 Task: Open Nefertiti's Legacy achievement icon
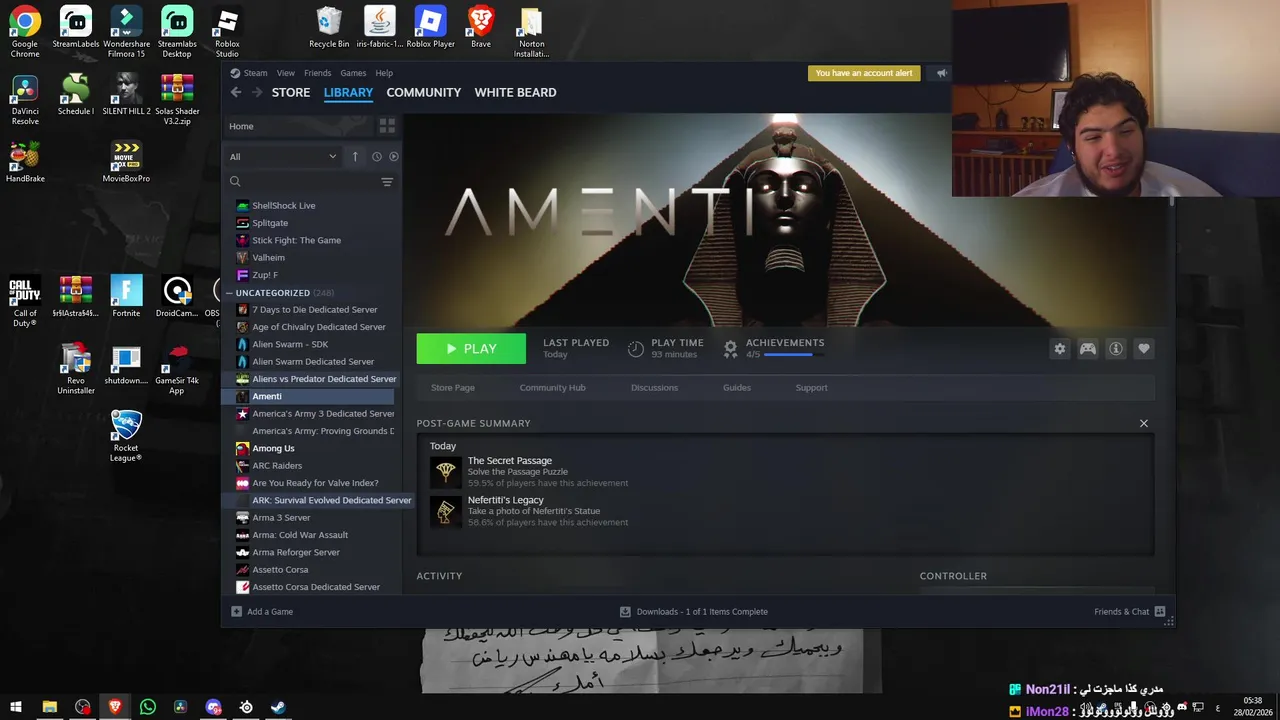(x=445, y=511)
